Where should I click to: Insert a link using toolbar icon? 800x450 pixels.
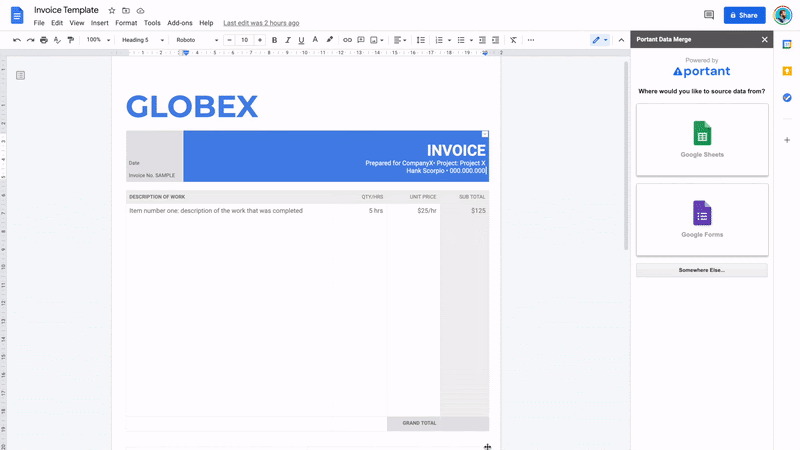click(x=347, y=40)
